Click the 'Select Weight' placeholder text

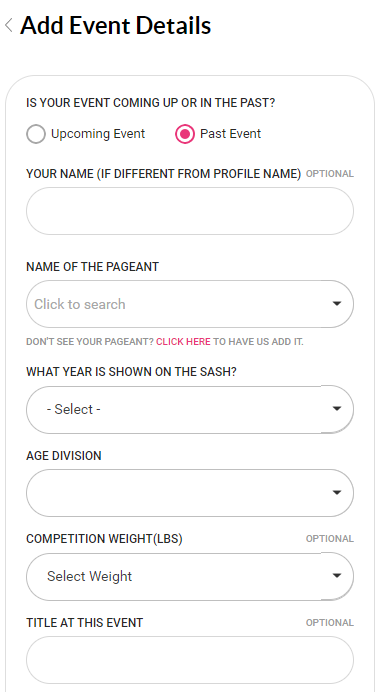click(90, 576)
